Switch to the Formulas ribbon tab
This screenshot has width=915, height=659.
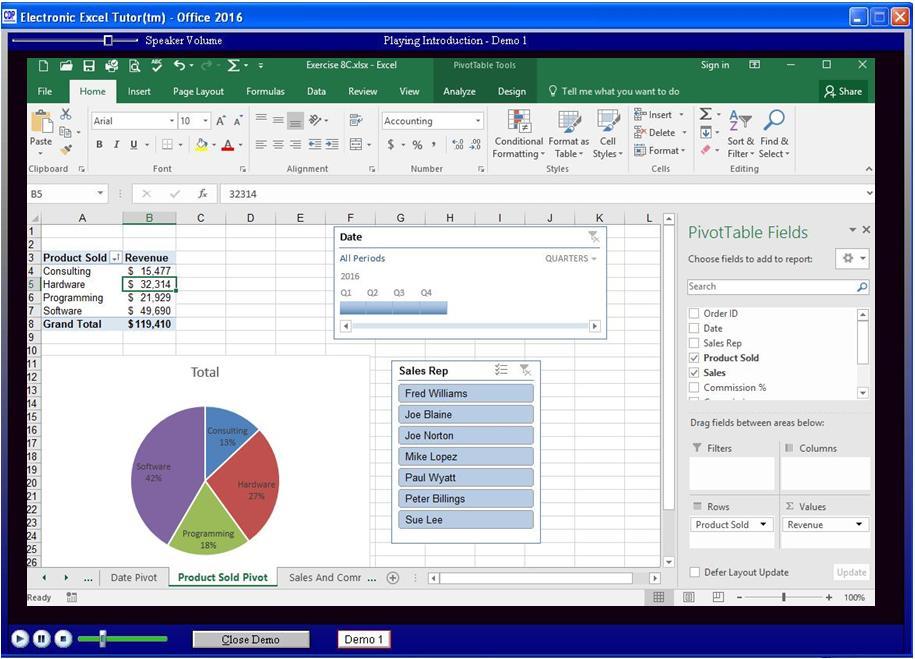tap(265, 91)
